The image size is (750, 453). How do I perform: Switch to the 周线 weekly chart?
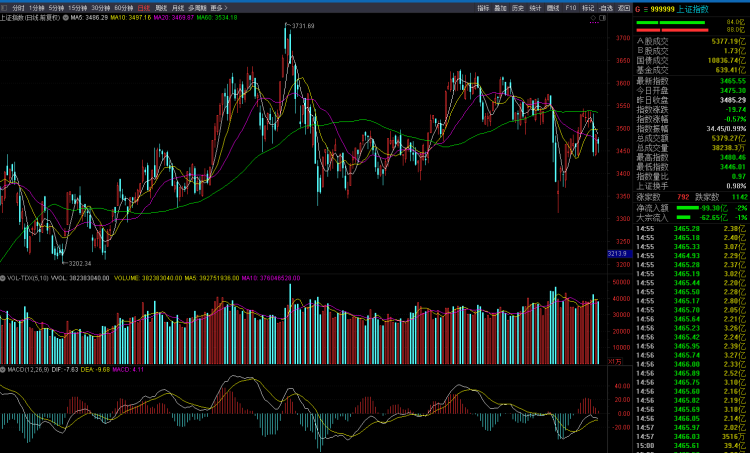click(161, 8)
